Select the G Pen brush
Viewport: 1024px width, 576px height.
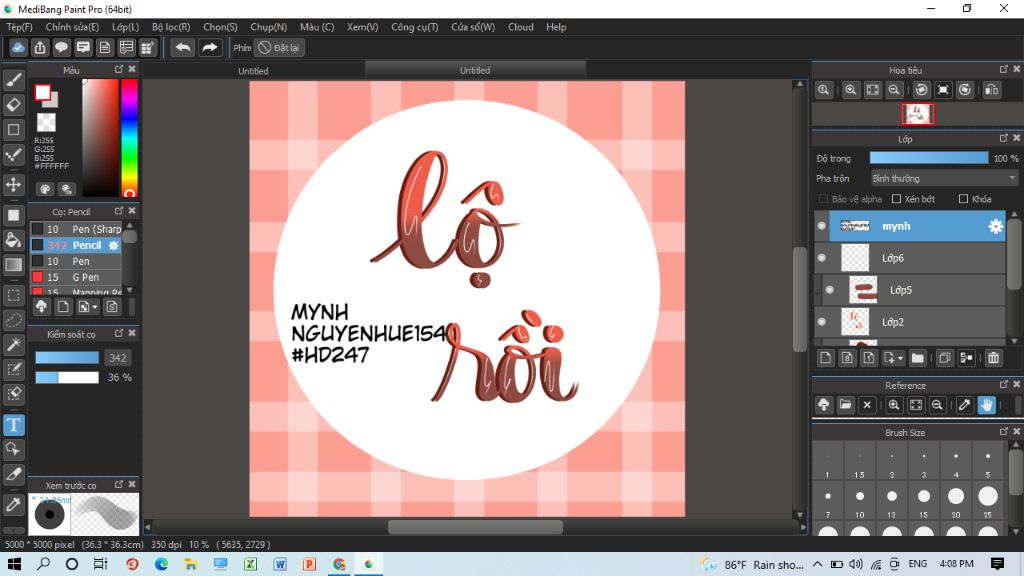click(x=76, y=277)
